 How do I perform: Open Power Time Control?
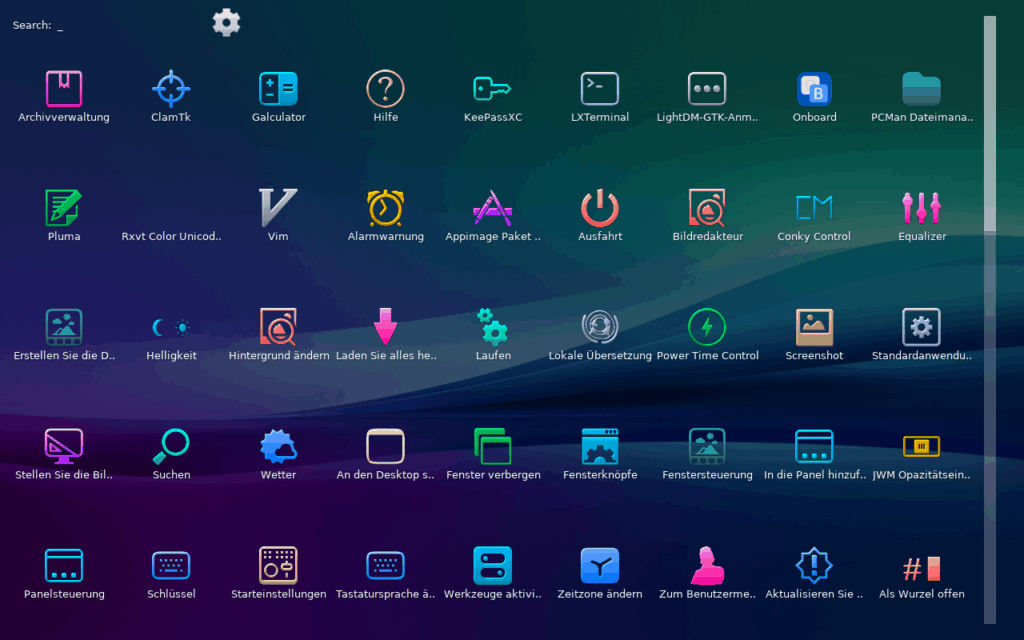click(707, 328)
